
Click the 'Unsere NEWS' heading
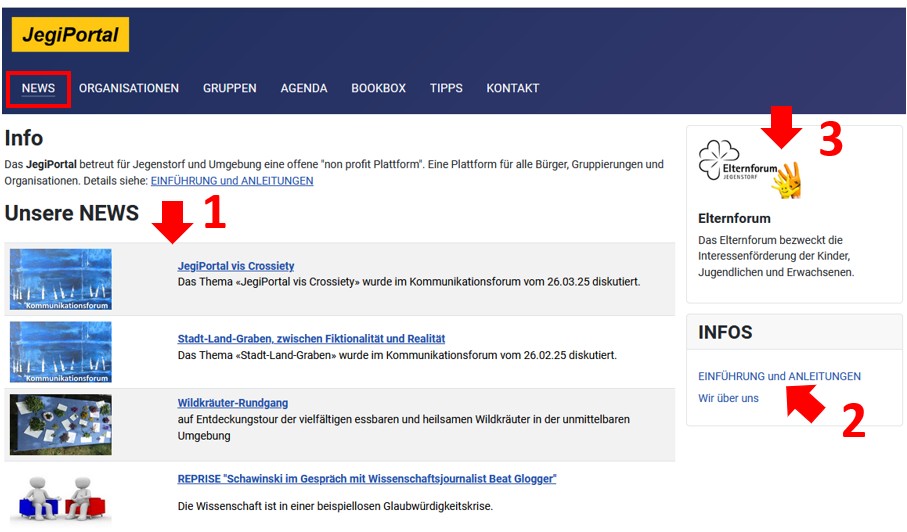(72, 213)
